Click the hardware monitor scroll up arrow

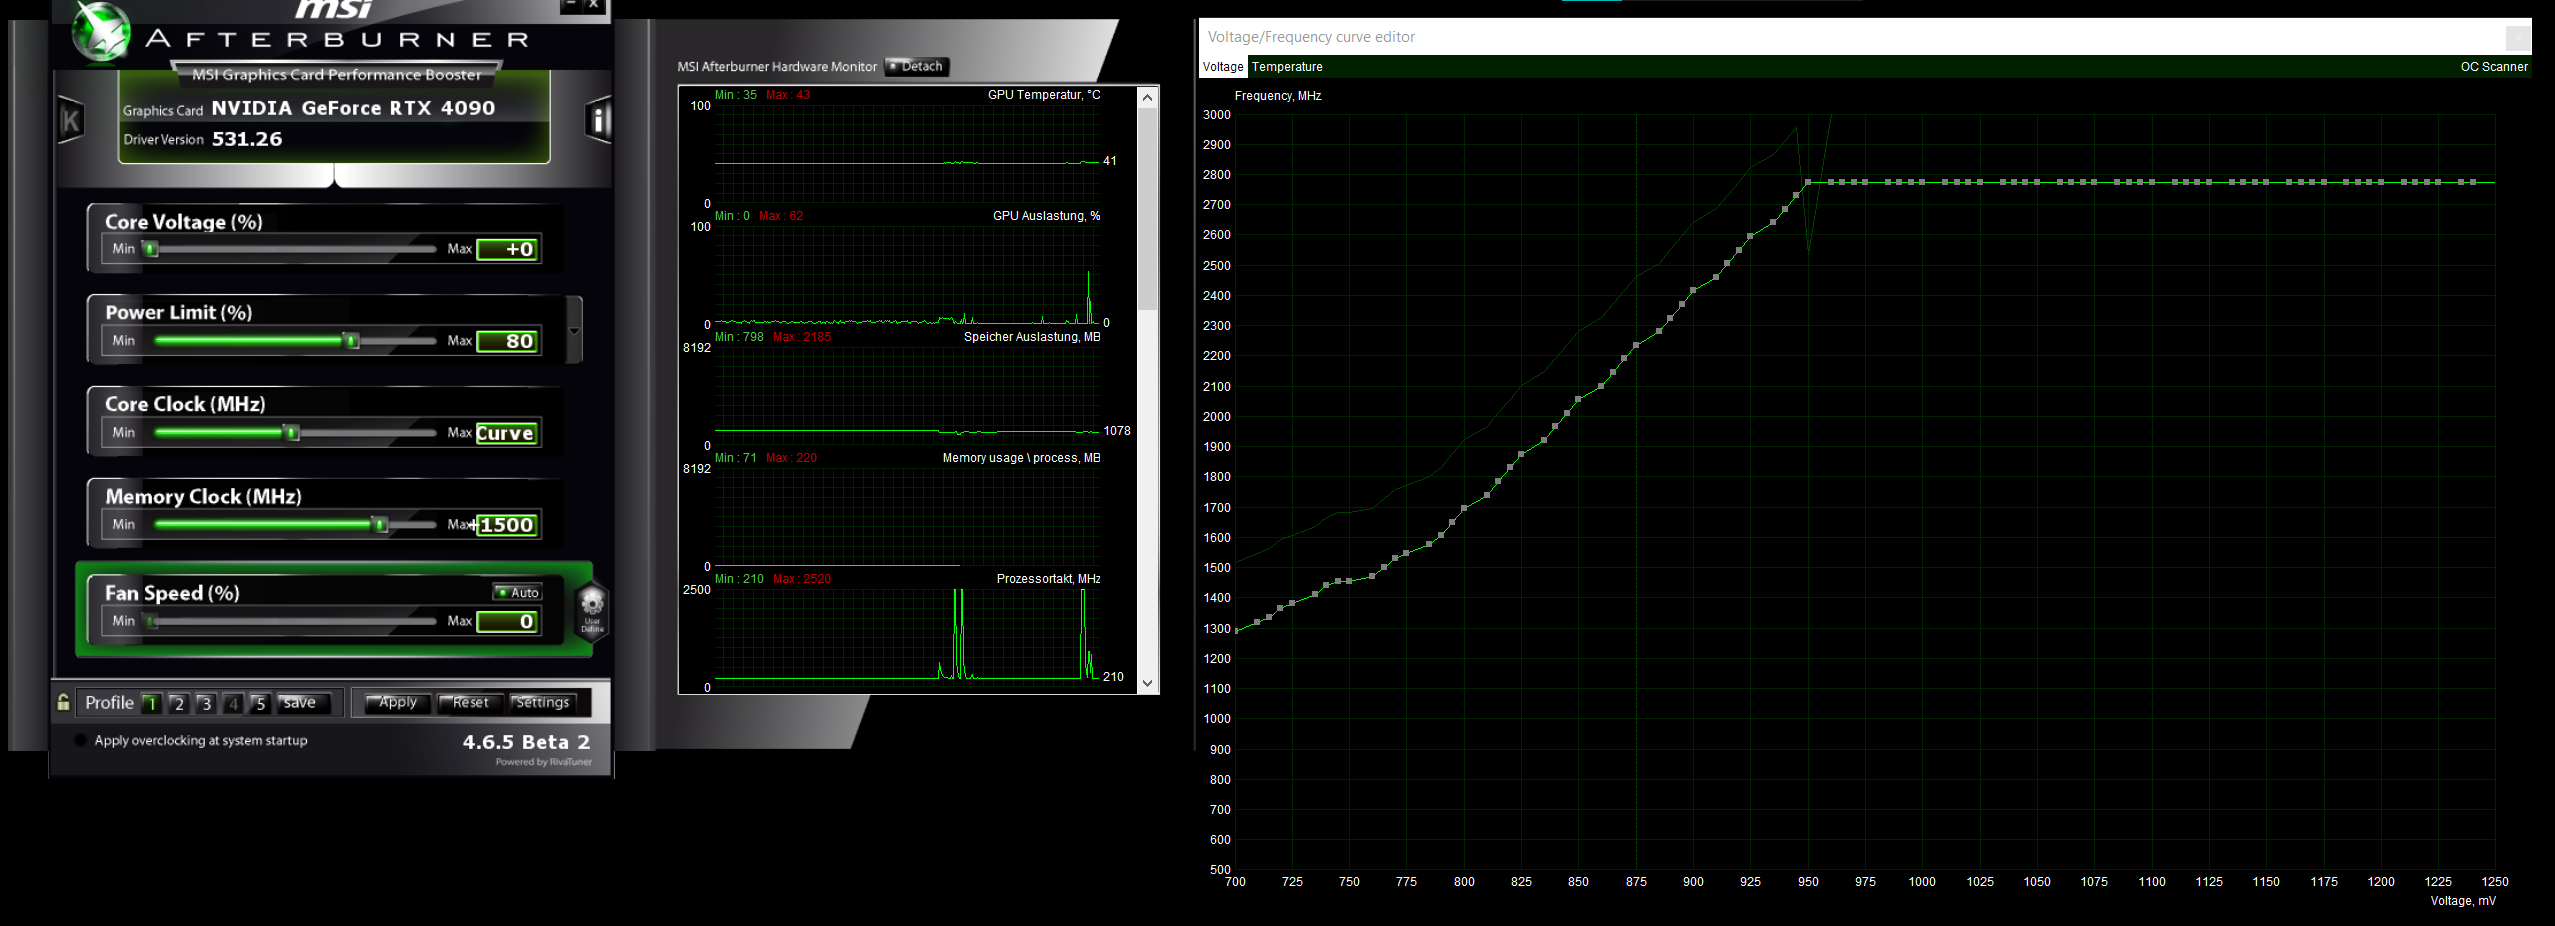point(1148,97)
